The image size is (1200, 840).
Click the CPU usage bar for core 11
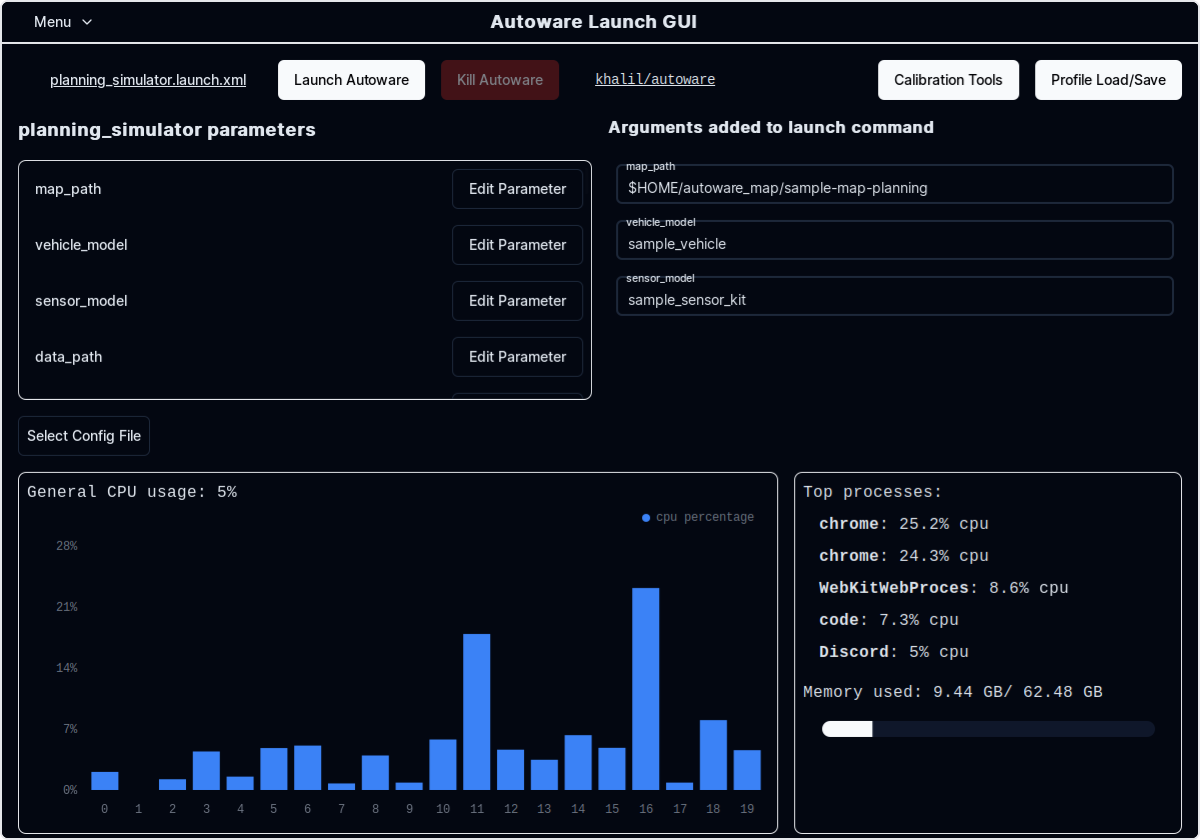tap(477, 710)
